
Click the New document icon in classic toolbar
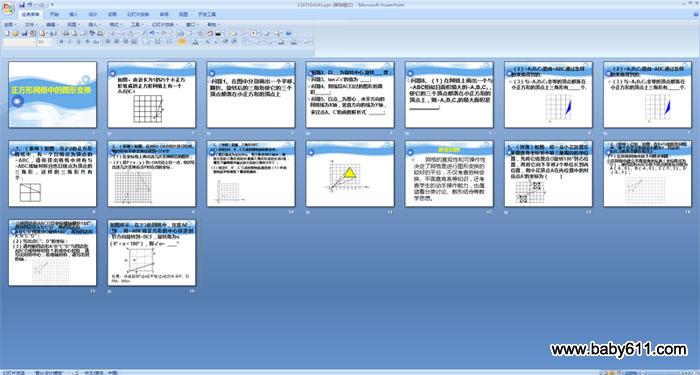tap(7, 33)
